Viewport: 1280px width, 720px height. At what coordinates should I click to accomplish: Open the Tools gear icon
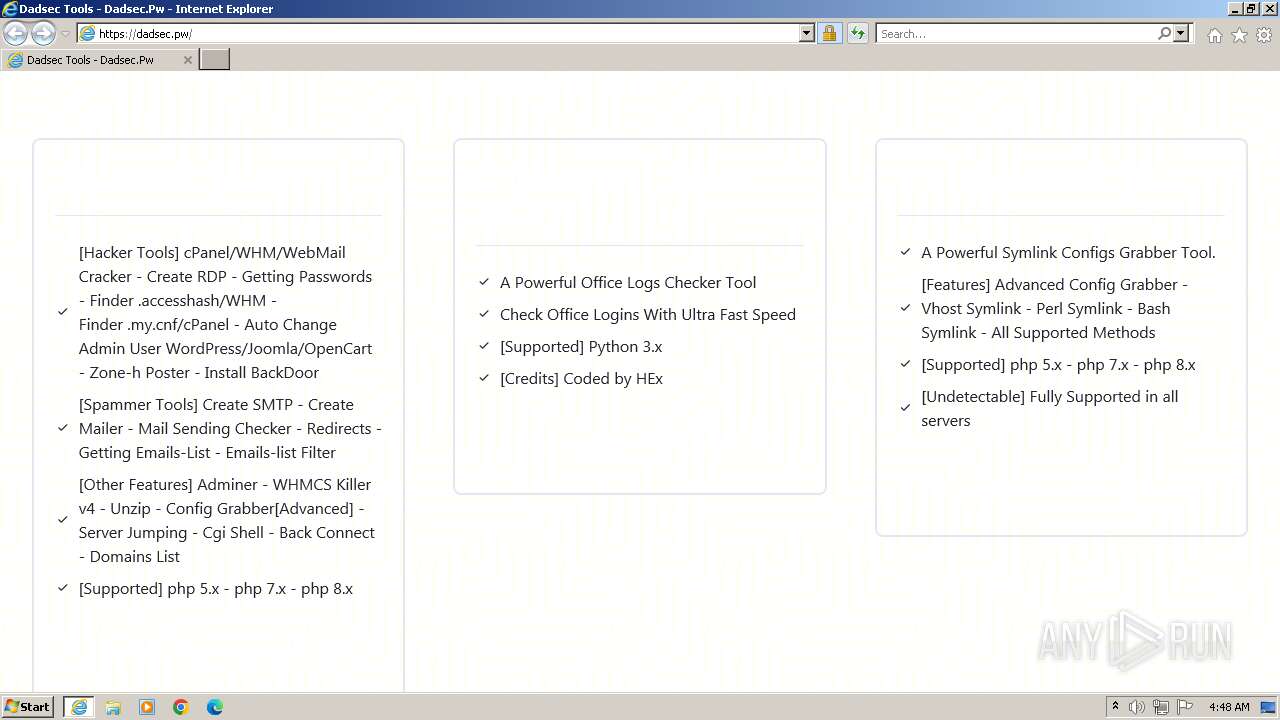coord(1264,35)
